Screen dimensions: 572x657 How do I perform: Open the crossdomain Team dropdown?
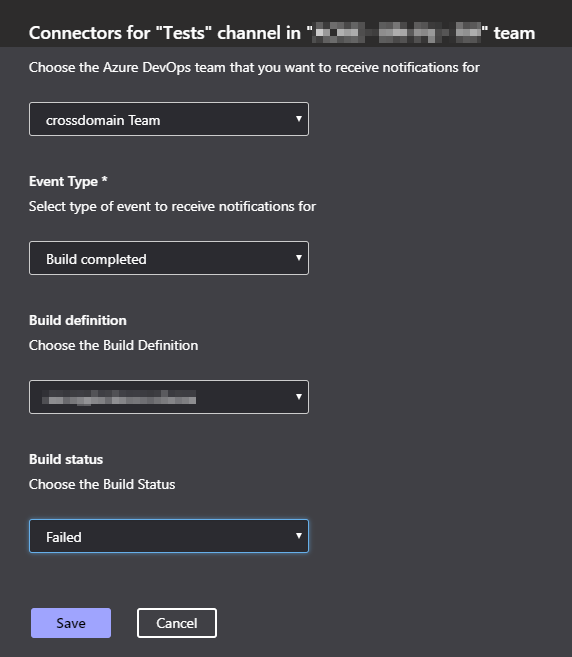[169, 119]
